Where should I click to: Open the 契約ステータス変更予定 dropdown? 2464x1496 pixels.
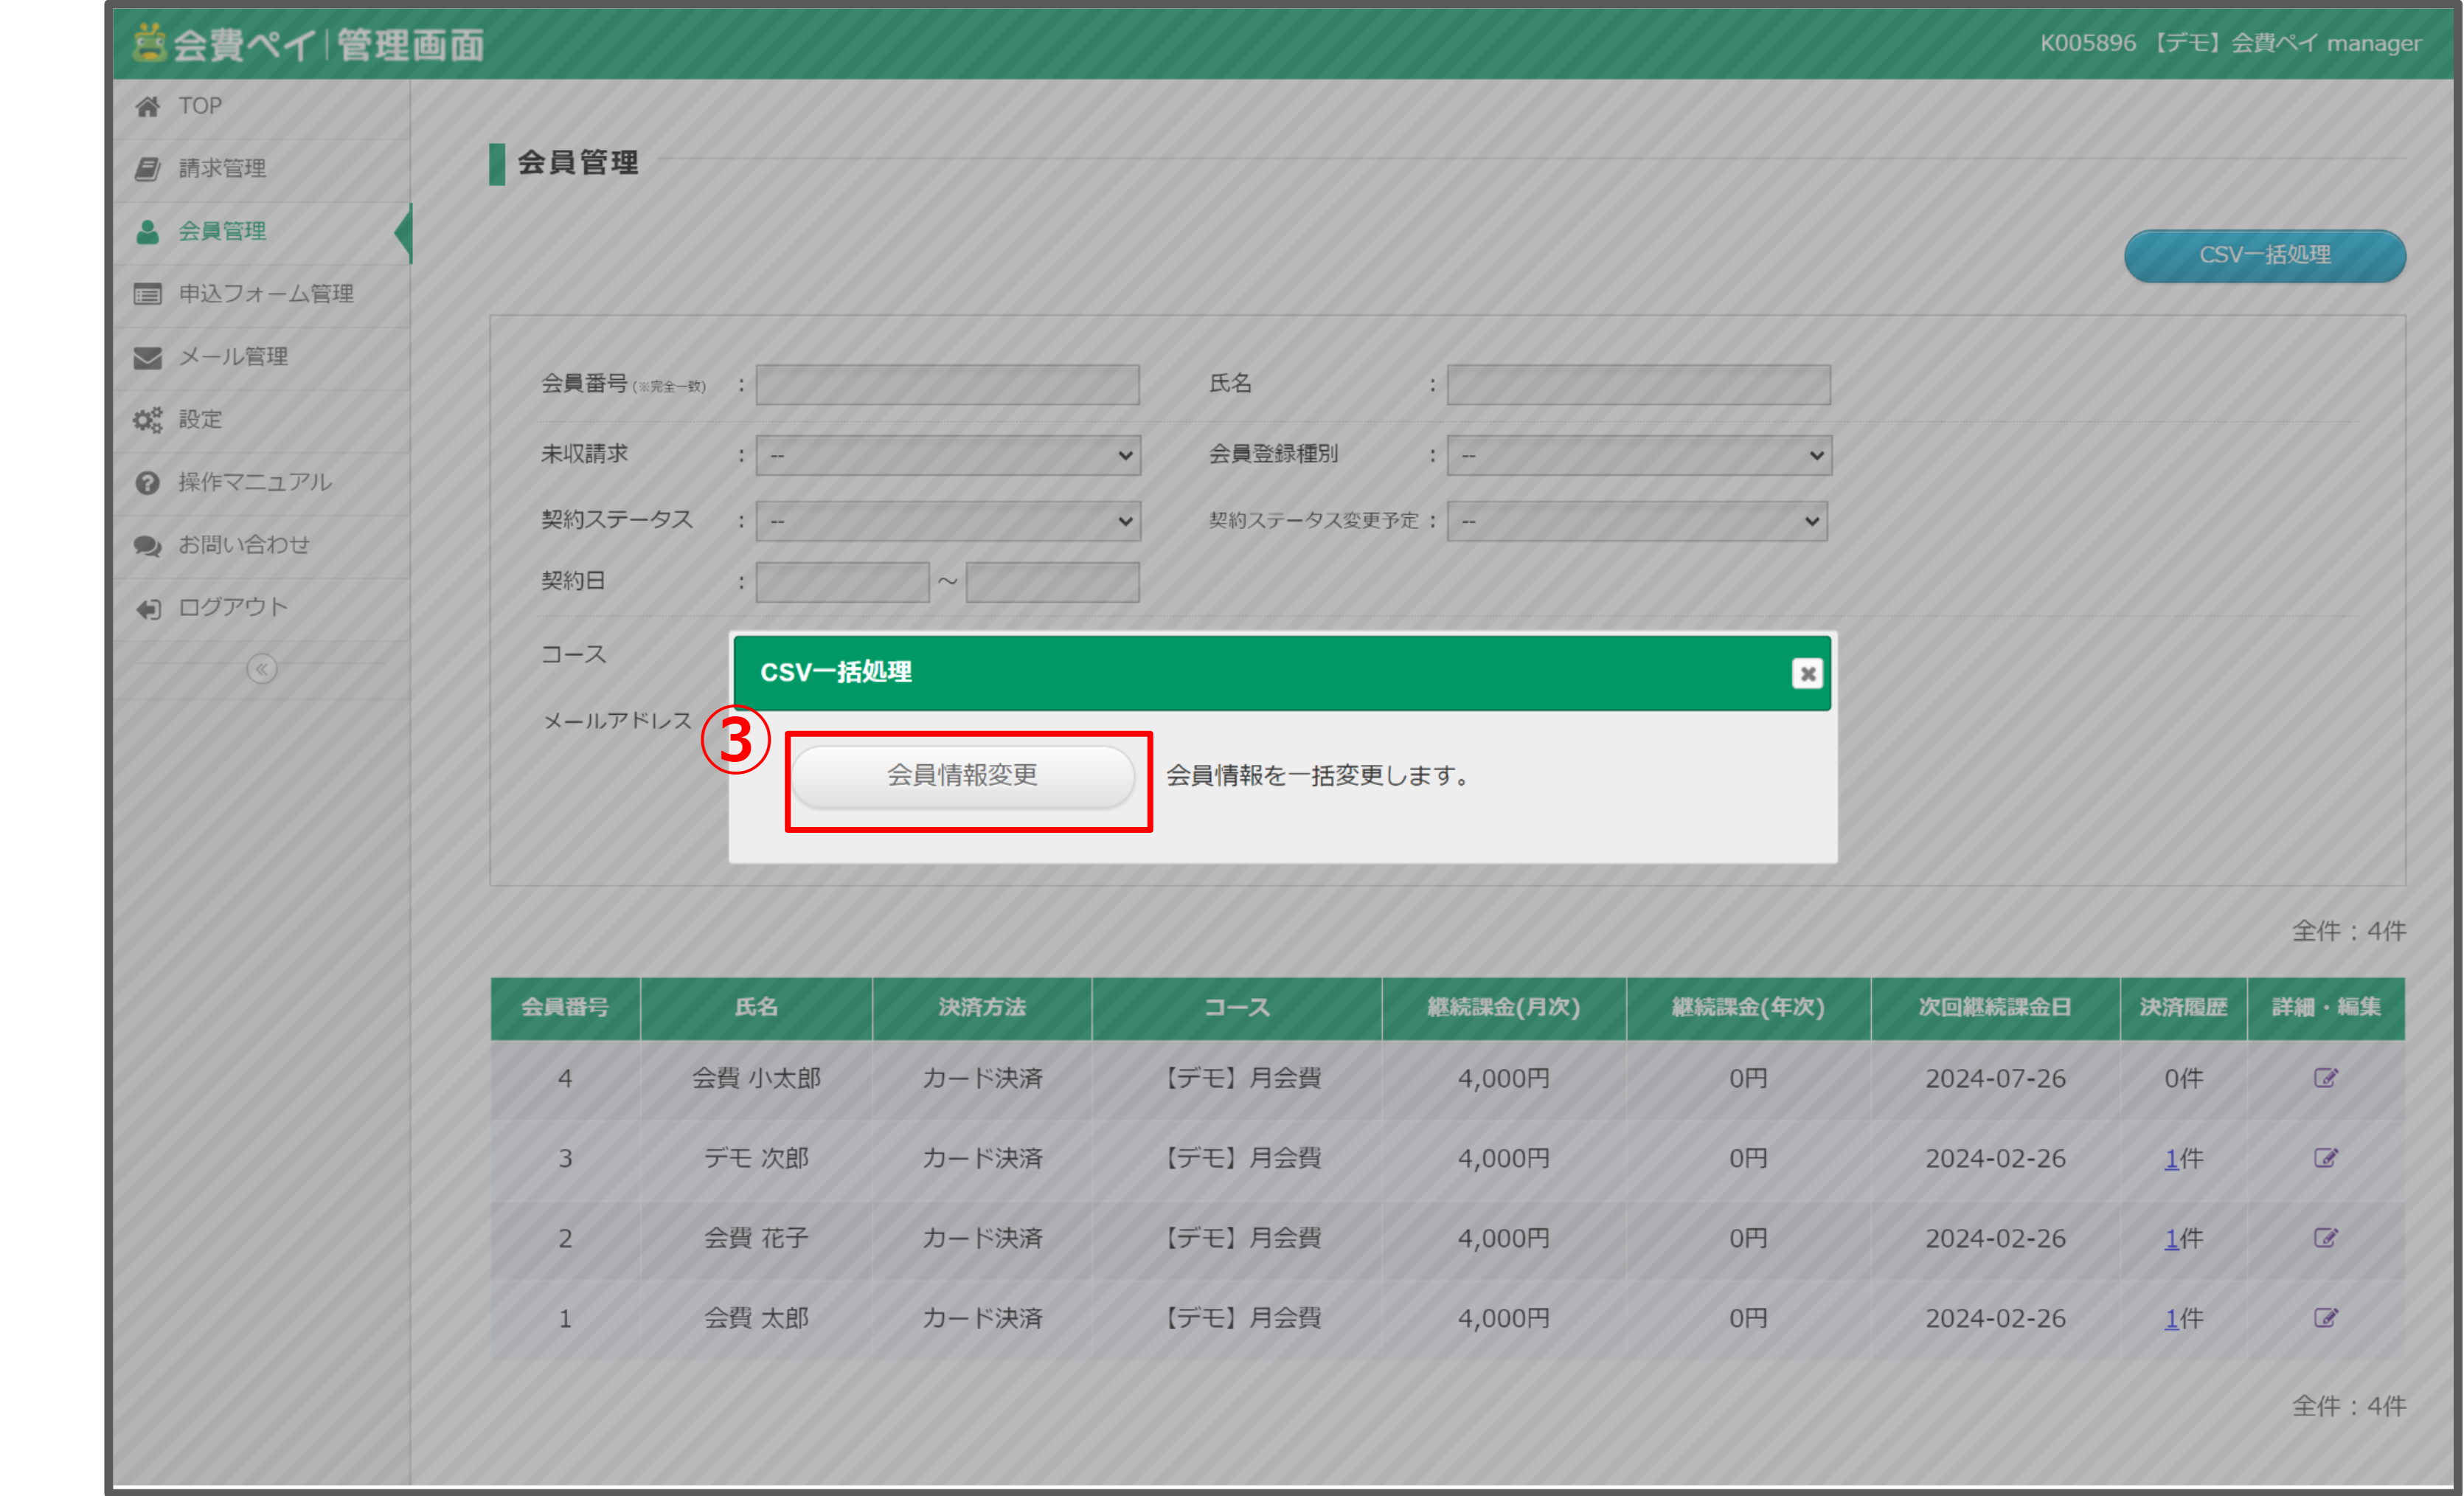pos(1636,521)
